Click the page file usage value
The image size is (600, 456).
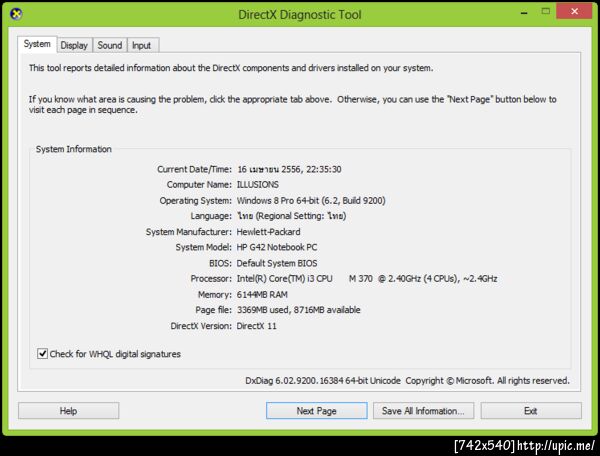pyautogui.click(x=298, y=310)
